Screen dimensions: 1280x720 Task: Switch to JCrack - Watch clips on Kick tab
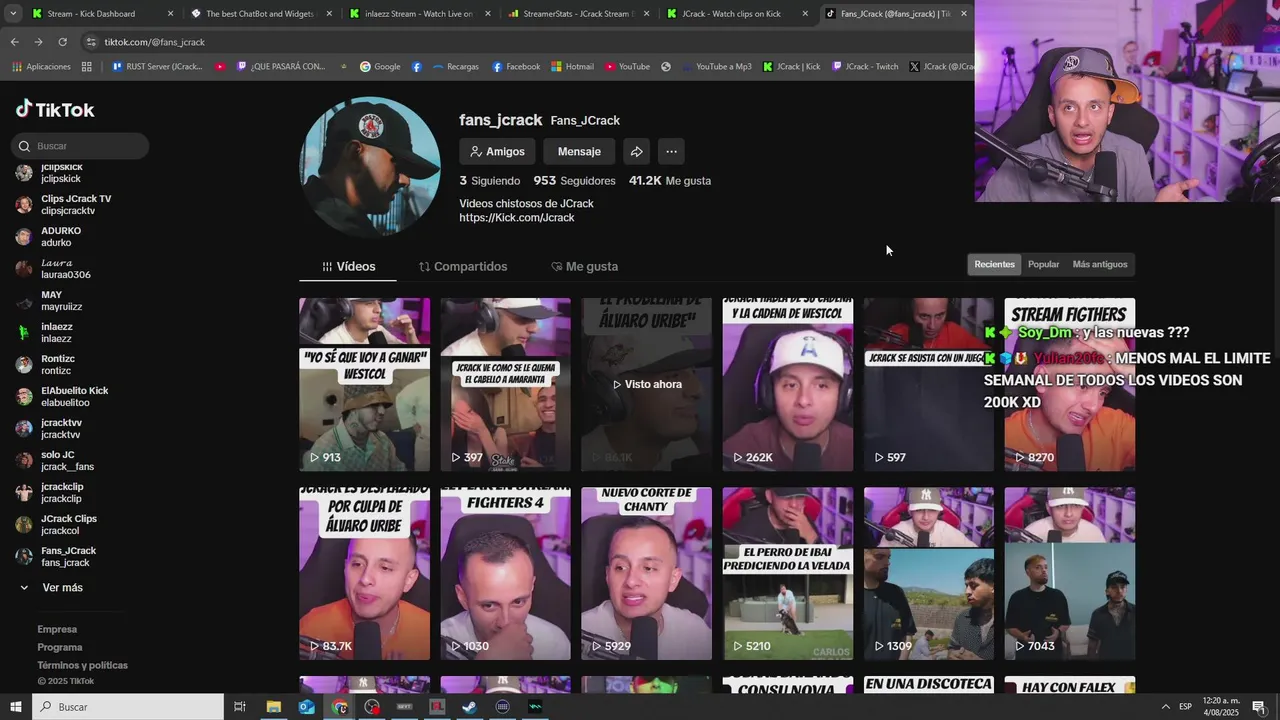point(738,14)
